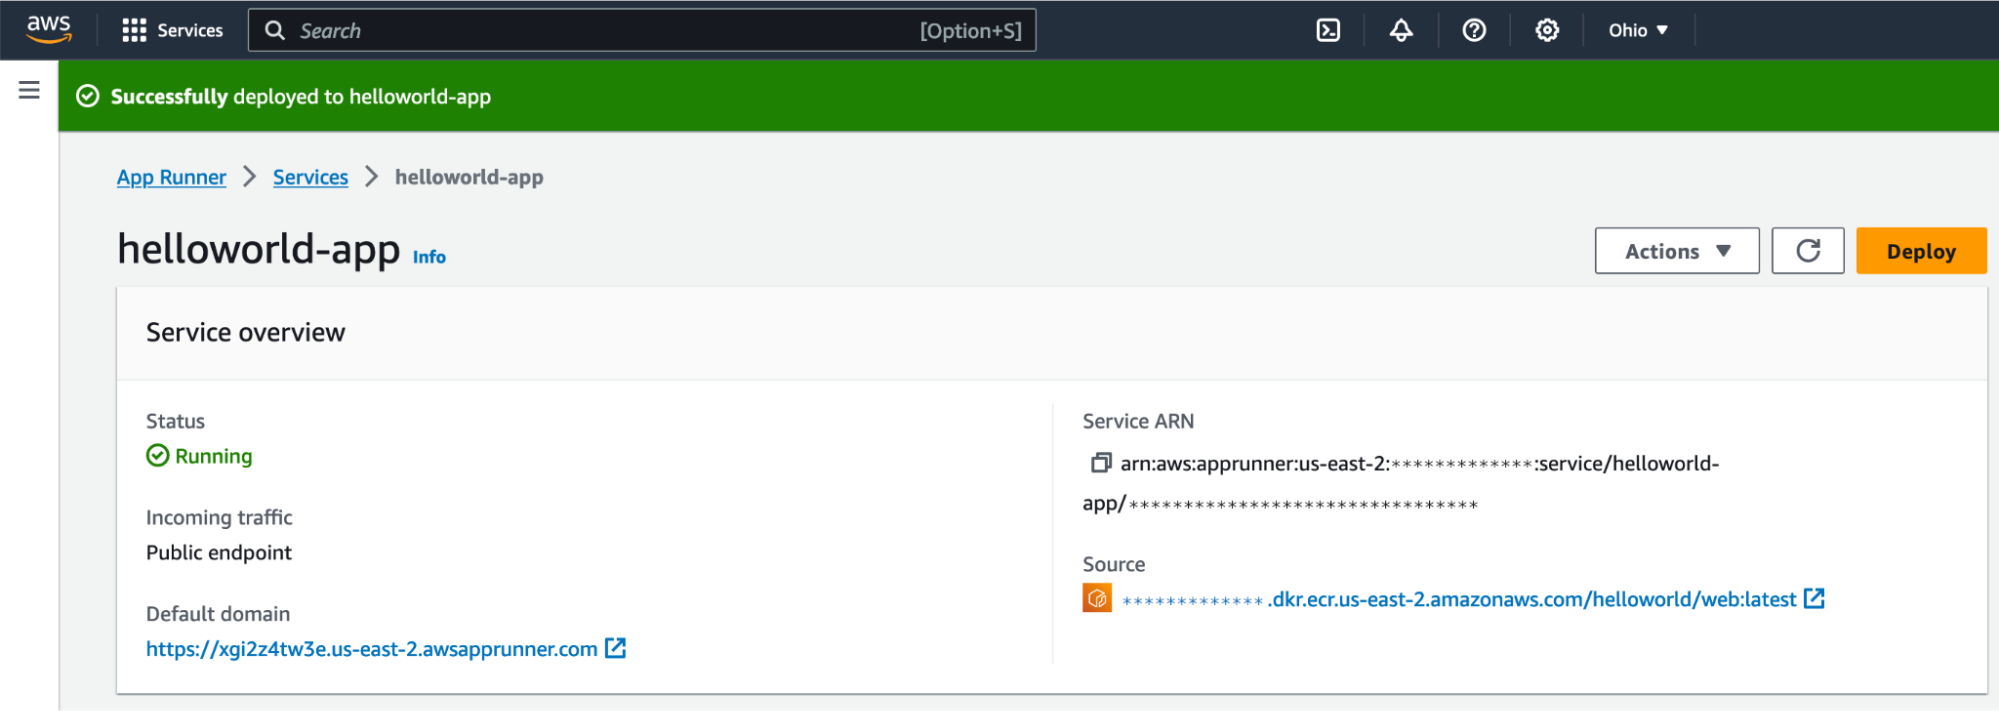Open the ECR helloworld/web:latest source link
This screenshot has width=1999, height=711.
click(1532, 599)
